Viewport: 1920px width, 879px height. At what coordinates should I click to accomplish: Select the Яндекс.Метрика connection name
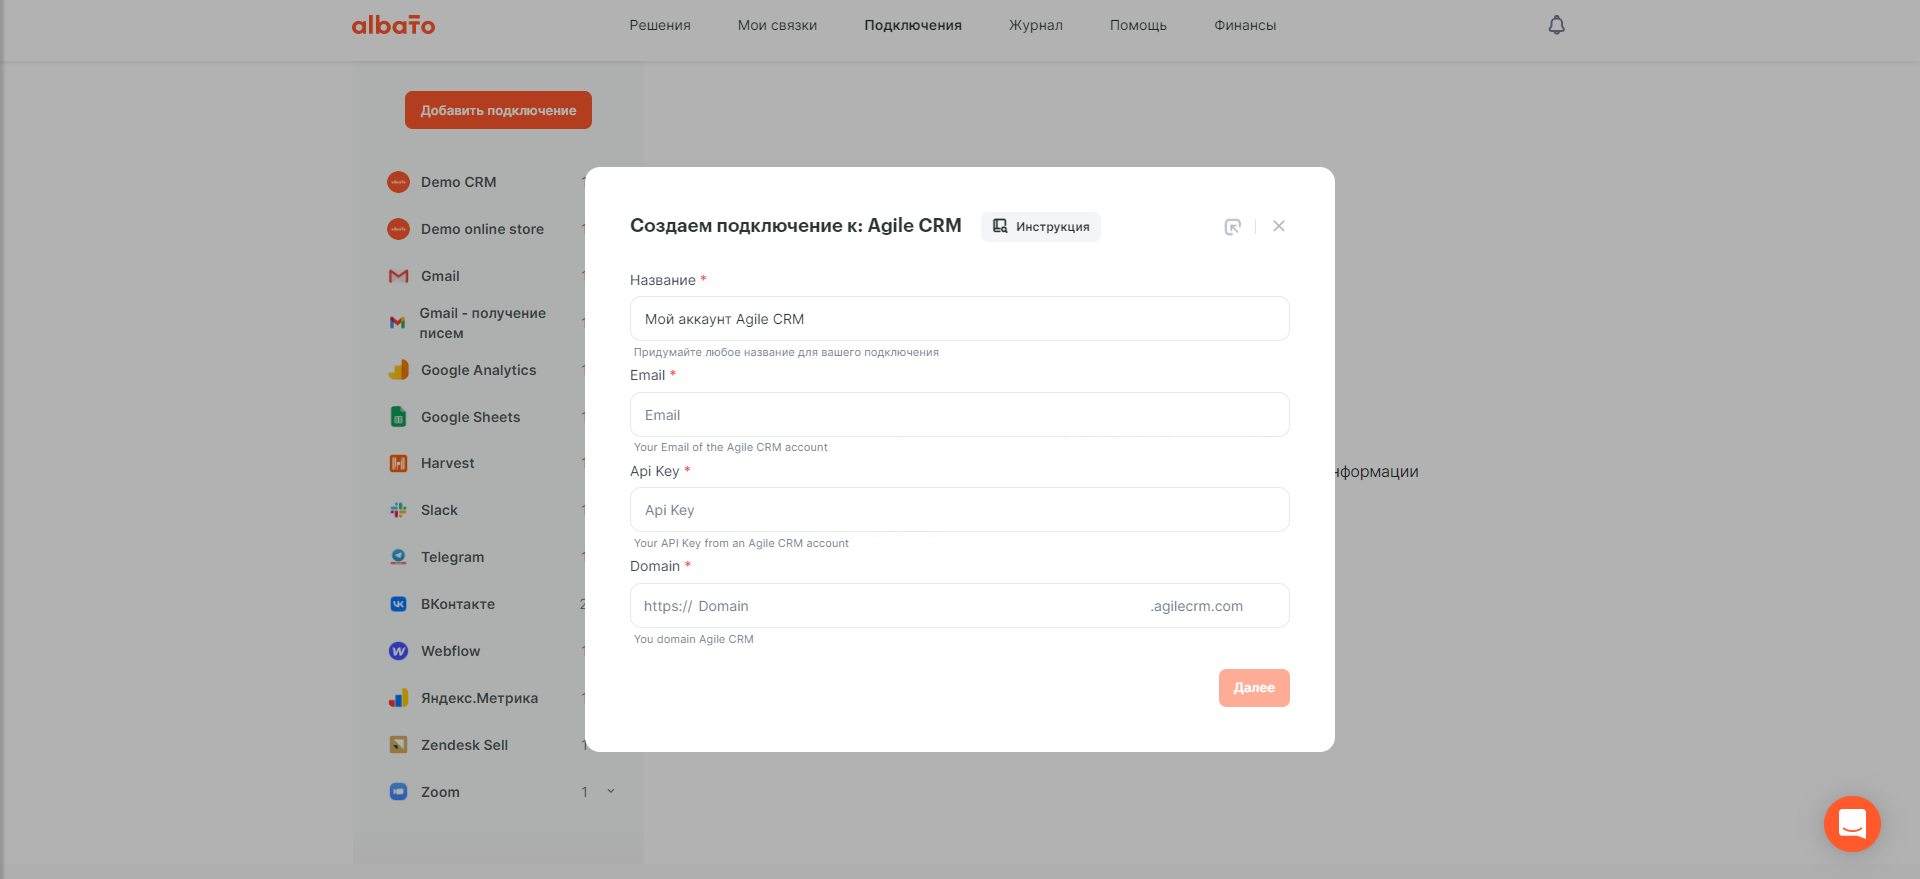(x=480, y=698)
